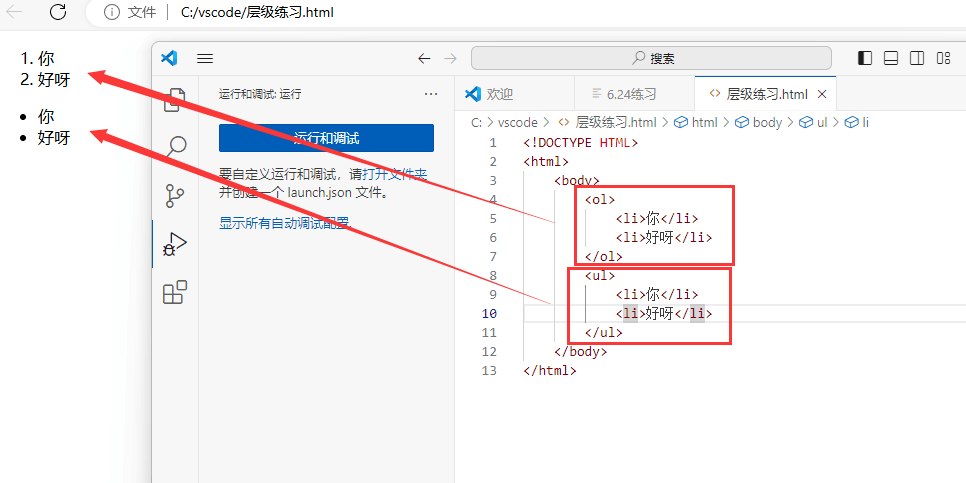This screenshot has height=483, width=966.
Task: Click the browser reload icon
Action: pyautogui.click(x=58, y=12)
